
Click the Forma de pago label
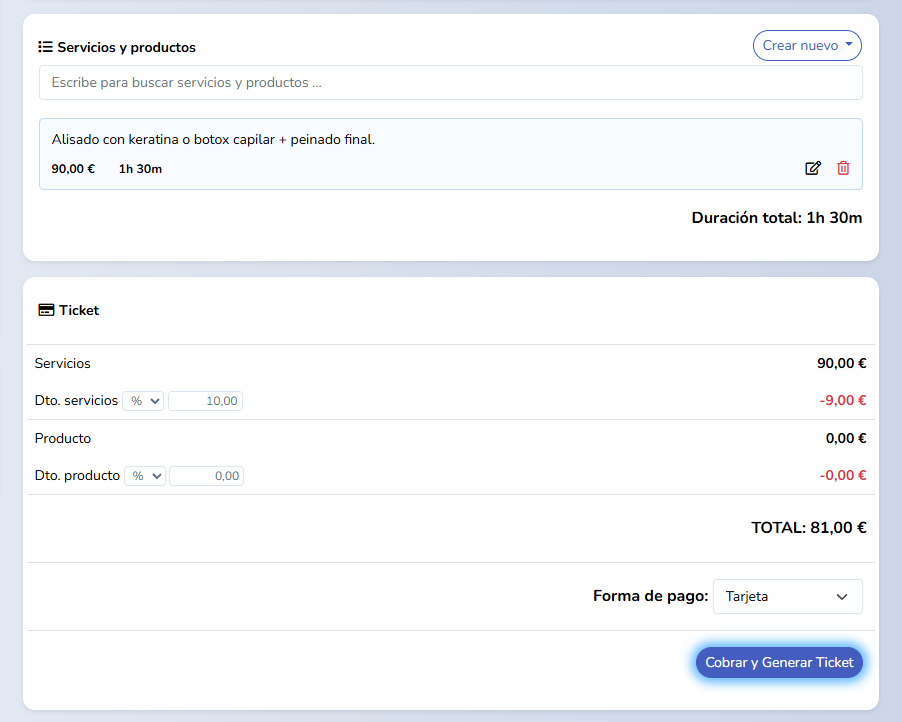(x=650, y=596)
